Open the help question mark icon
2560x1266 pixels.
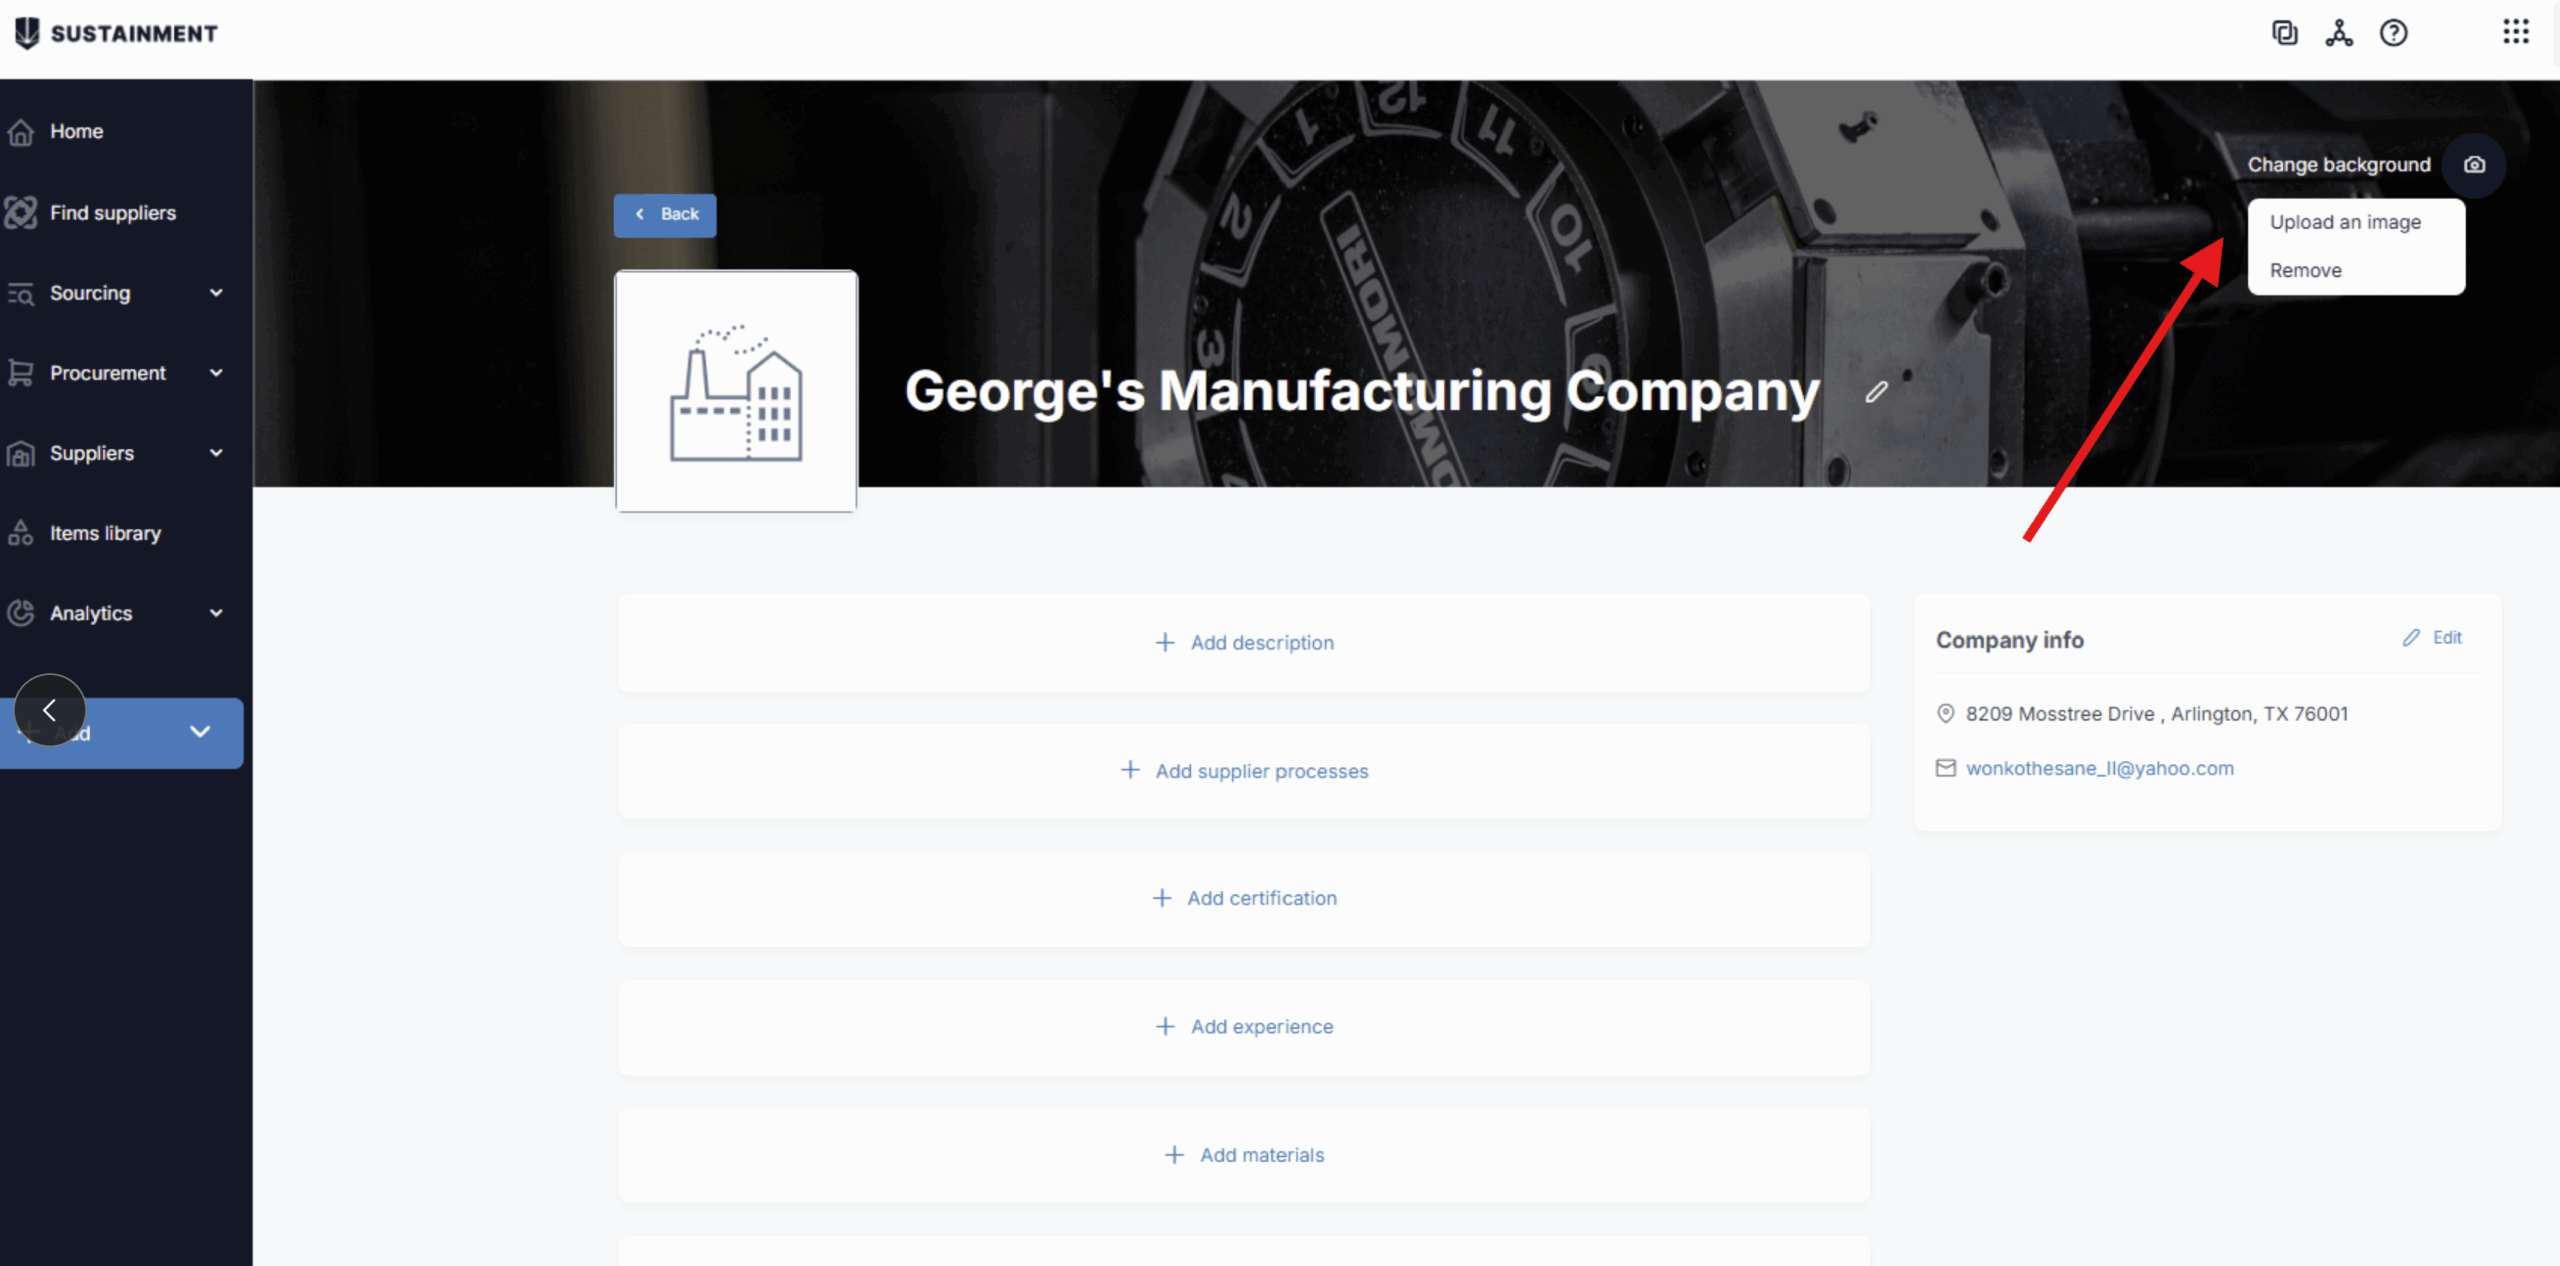(2393, 33)
